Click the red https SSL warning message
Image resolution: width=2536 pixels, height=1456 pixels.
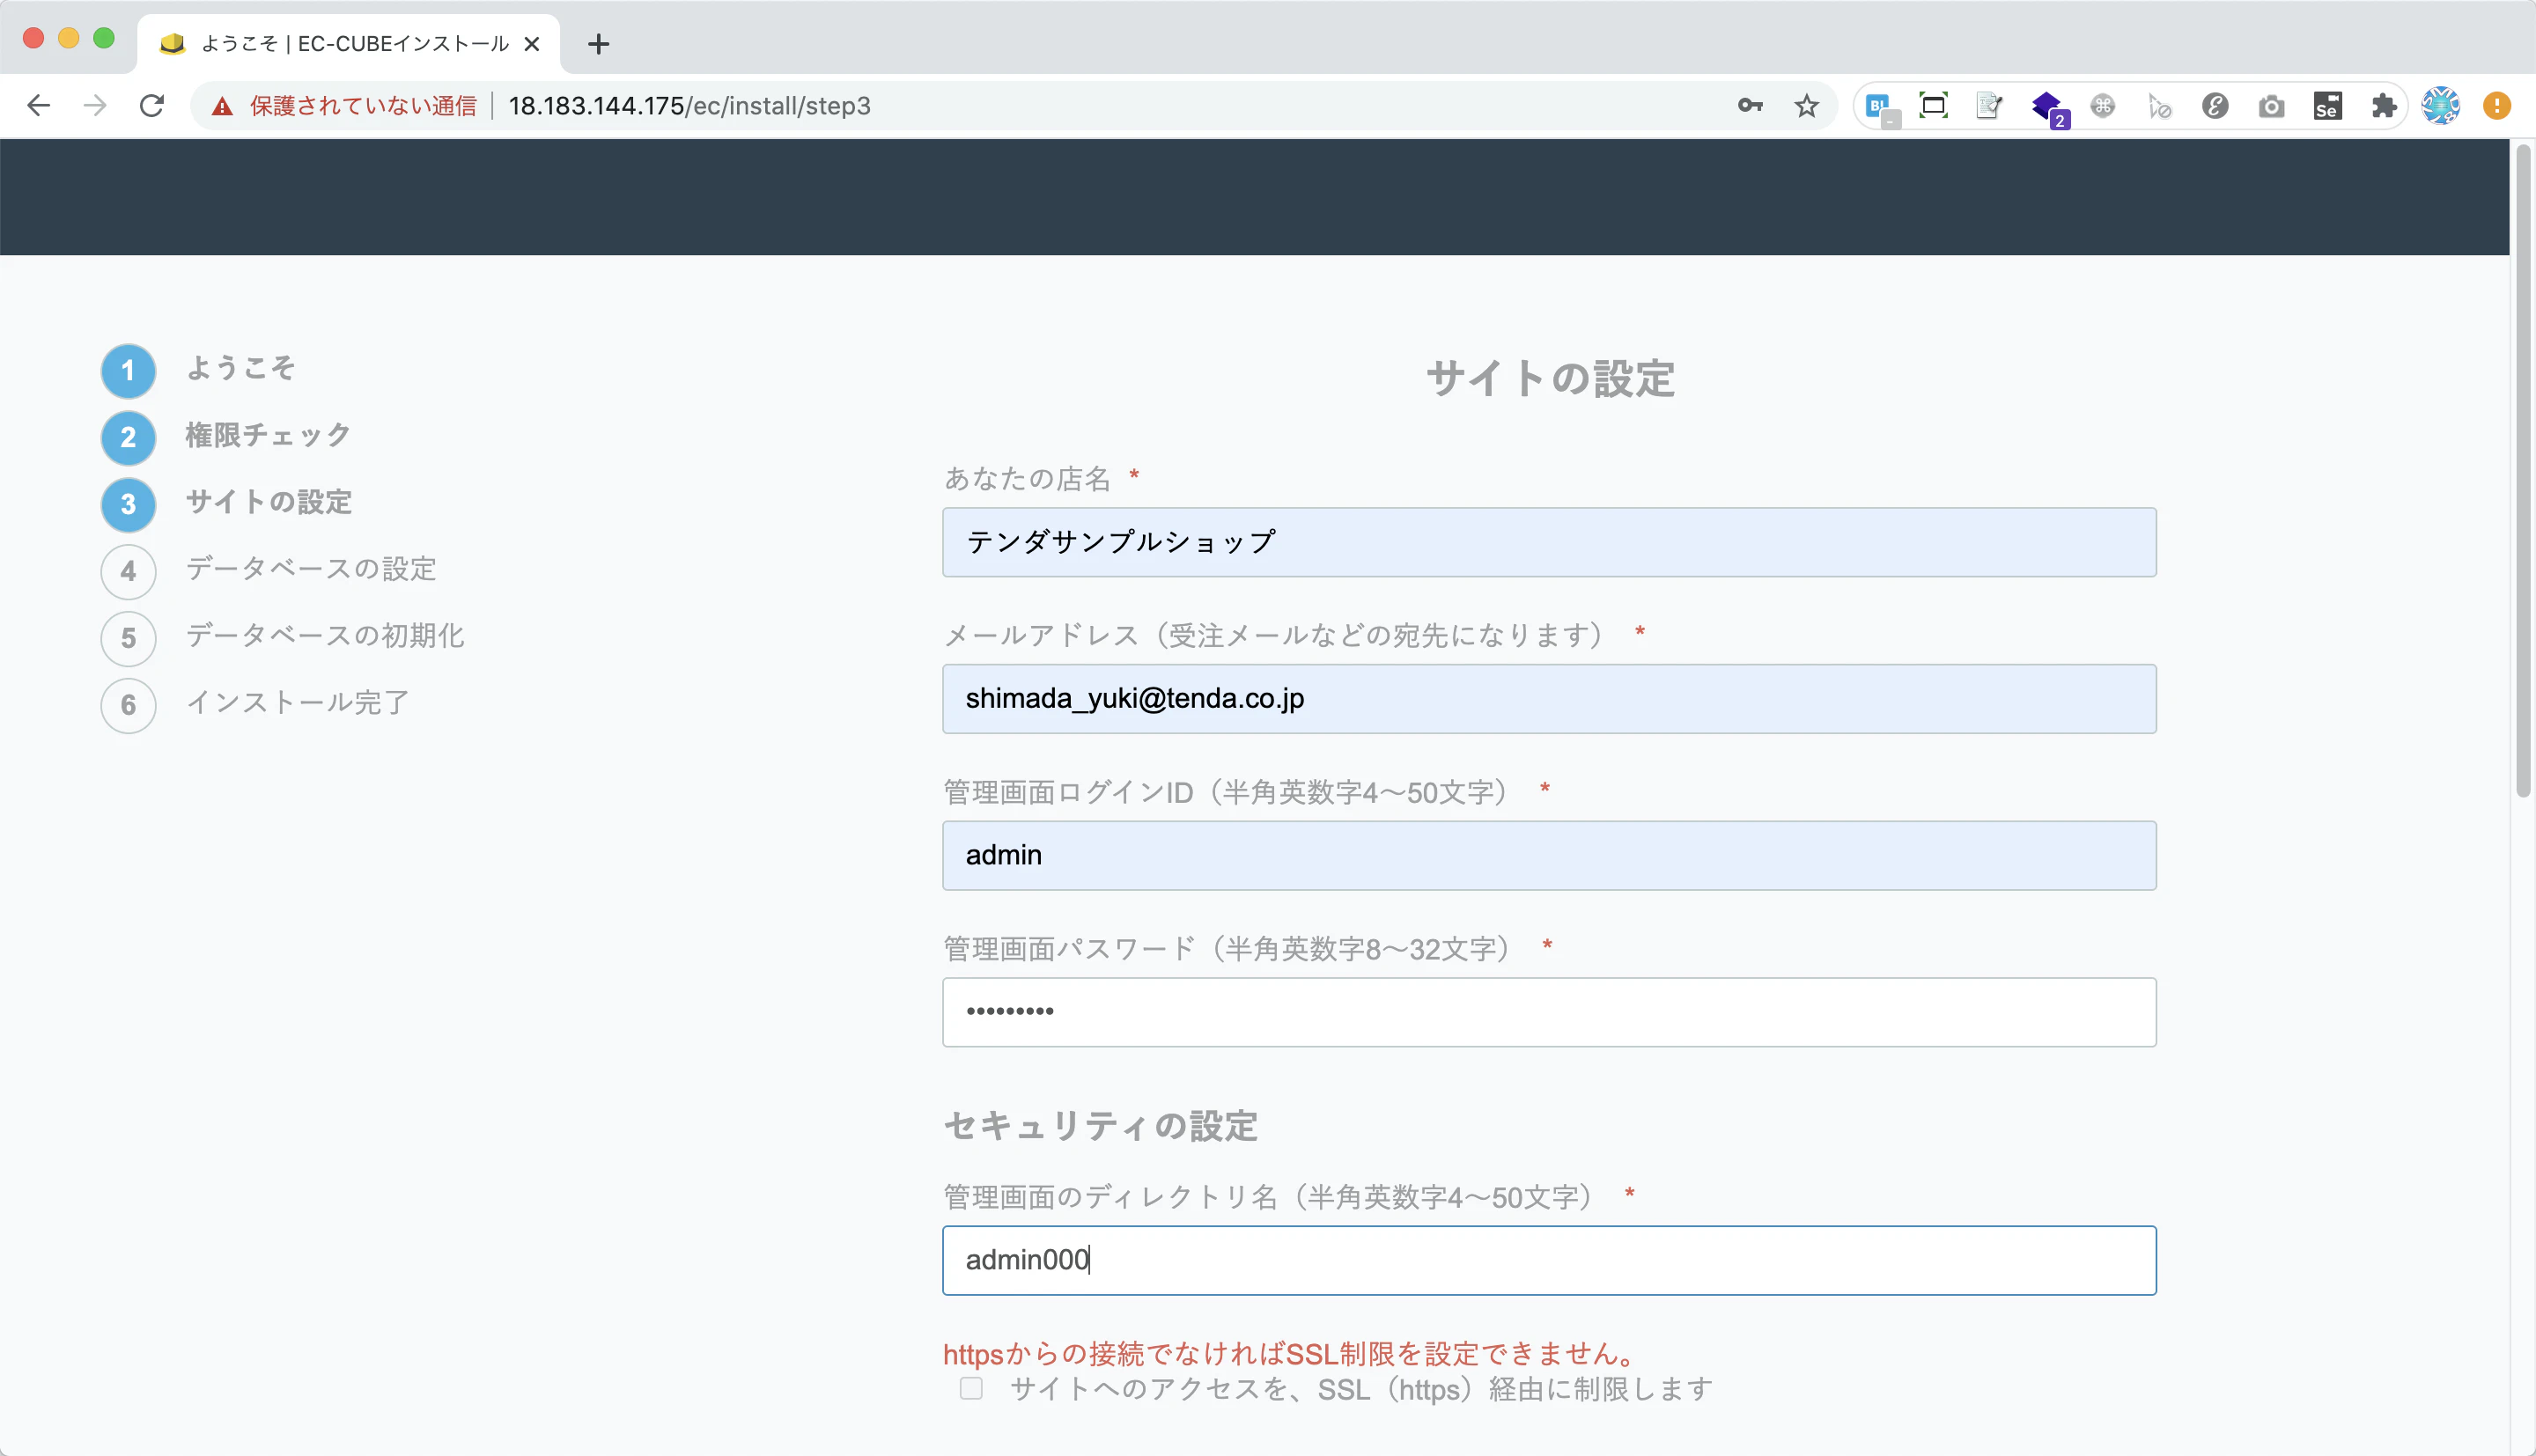(x=1292, y=1354)
